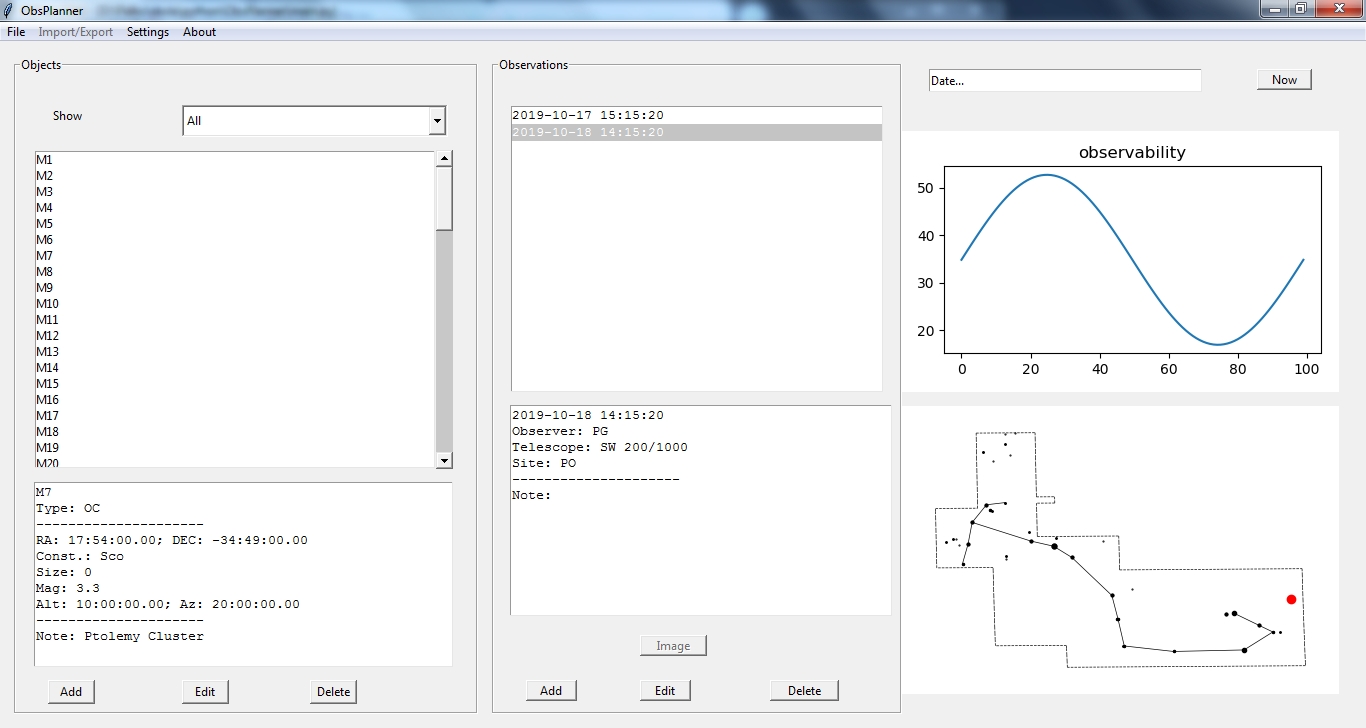Click the objects list scrollbar thumb
This screenshot has width=1366, height=728.
coord(444,198)
